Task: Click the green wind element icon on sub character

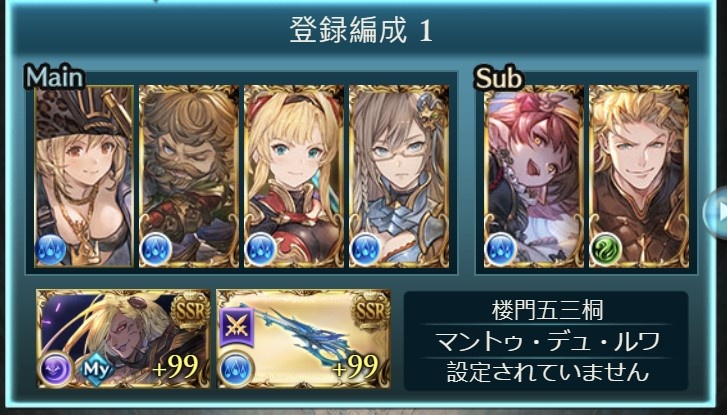Action: 606,249
